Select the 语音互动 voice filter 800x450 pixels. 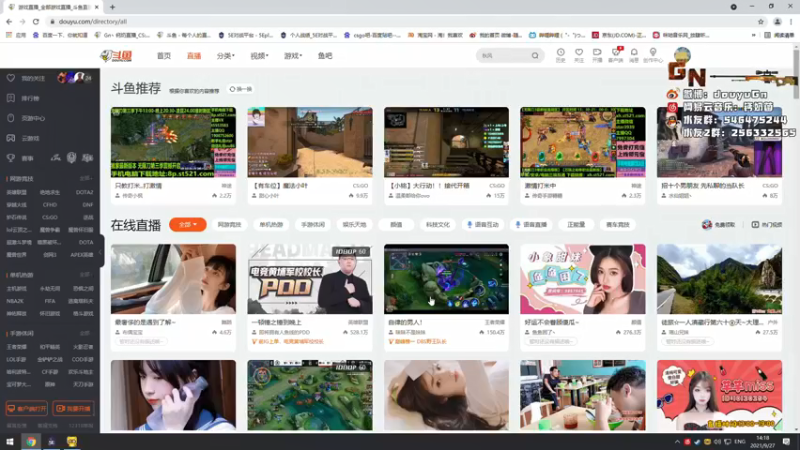483,224
